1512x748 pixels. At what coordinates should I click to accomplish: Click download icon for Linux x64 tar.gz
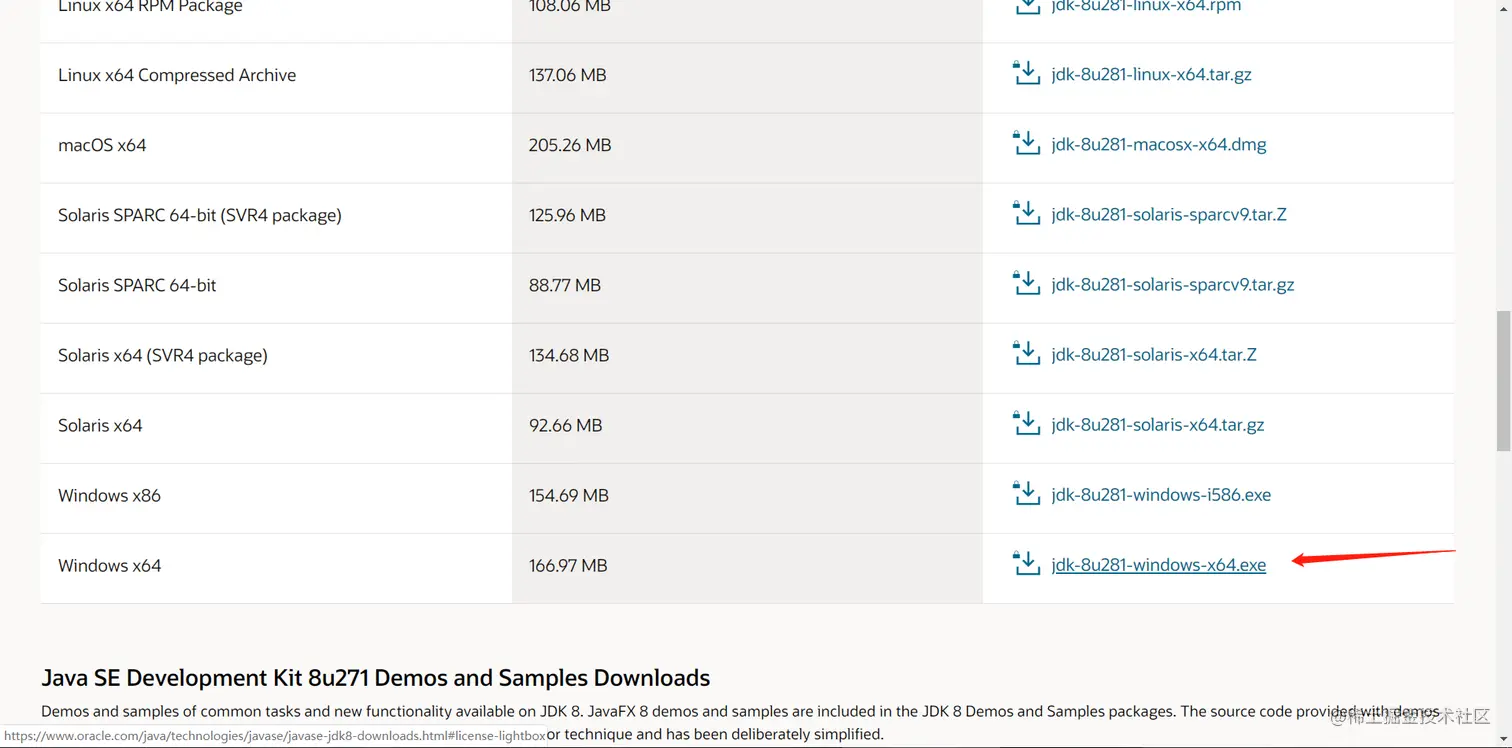[x=1027, y=74]
